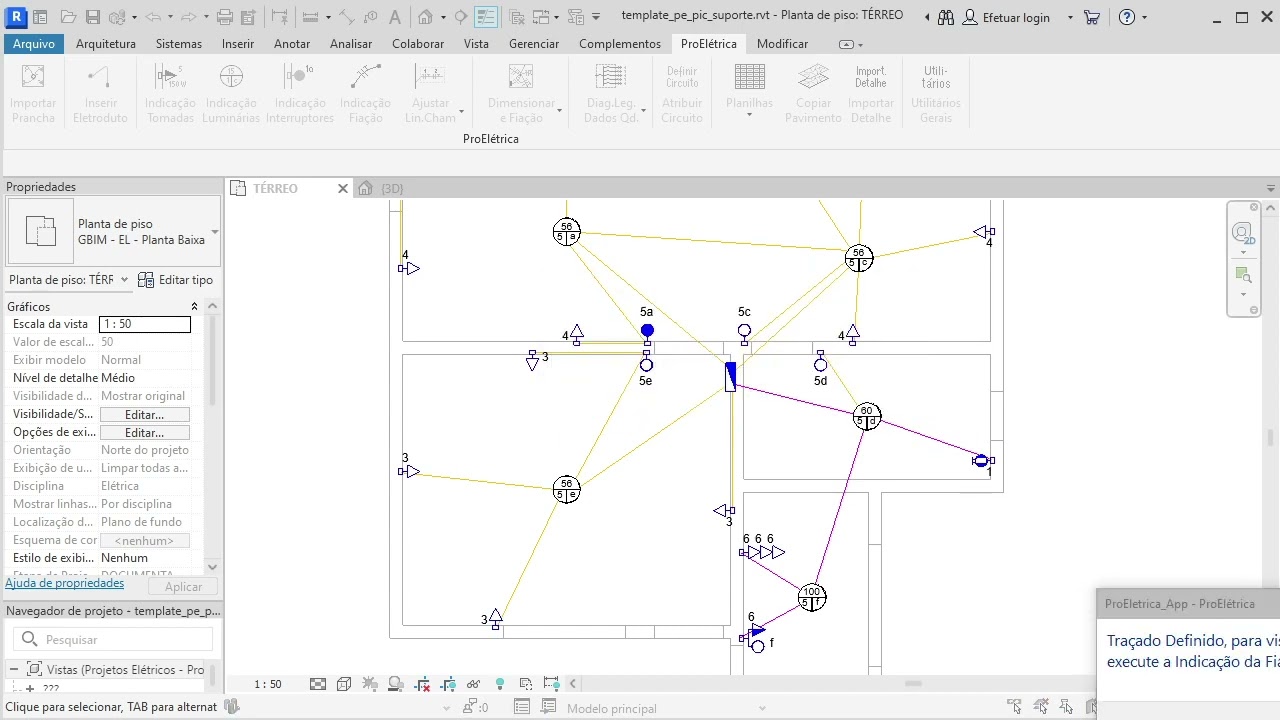Toggle Reveal Constraints in view bar
The height and width of the screenshot is (720, 1280).
(x=552, y=684)
